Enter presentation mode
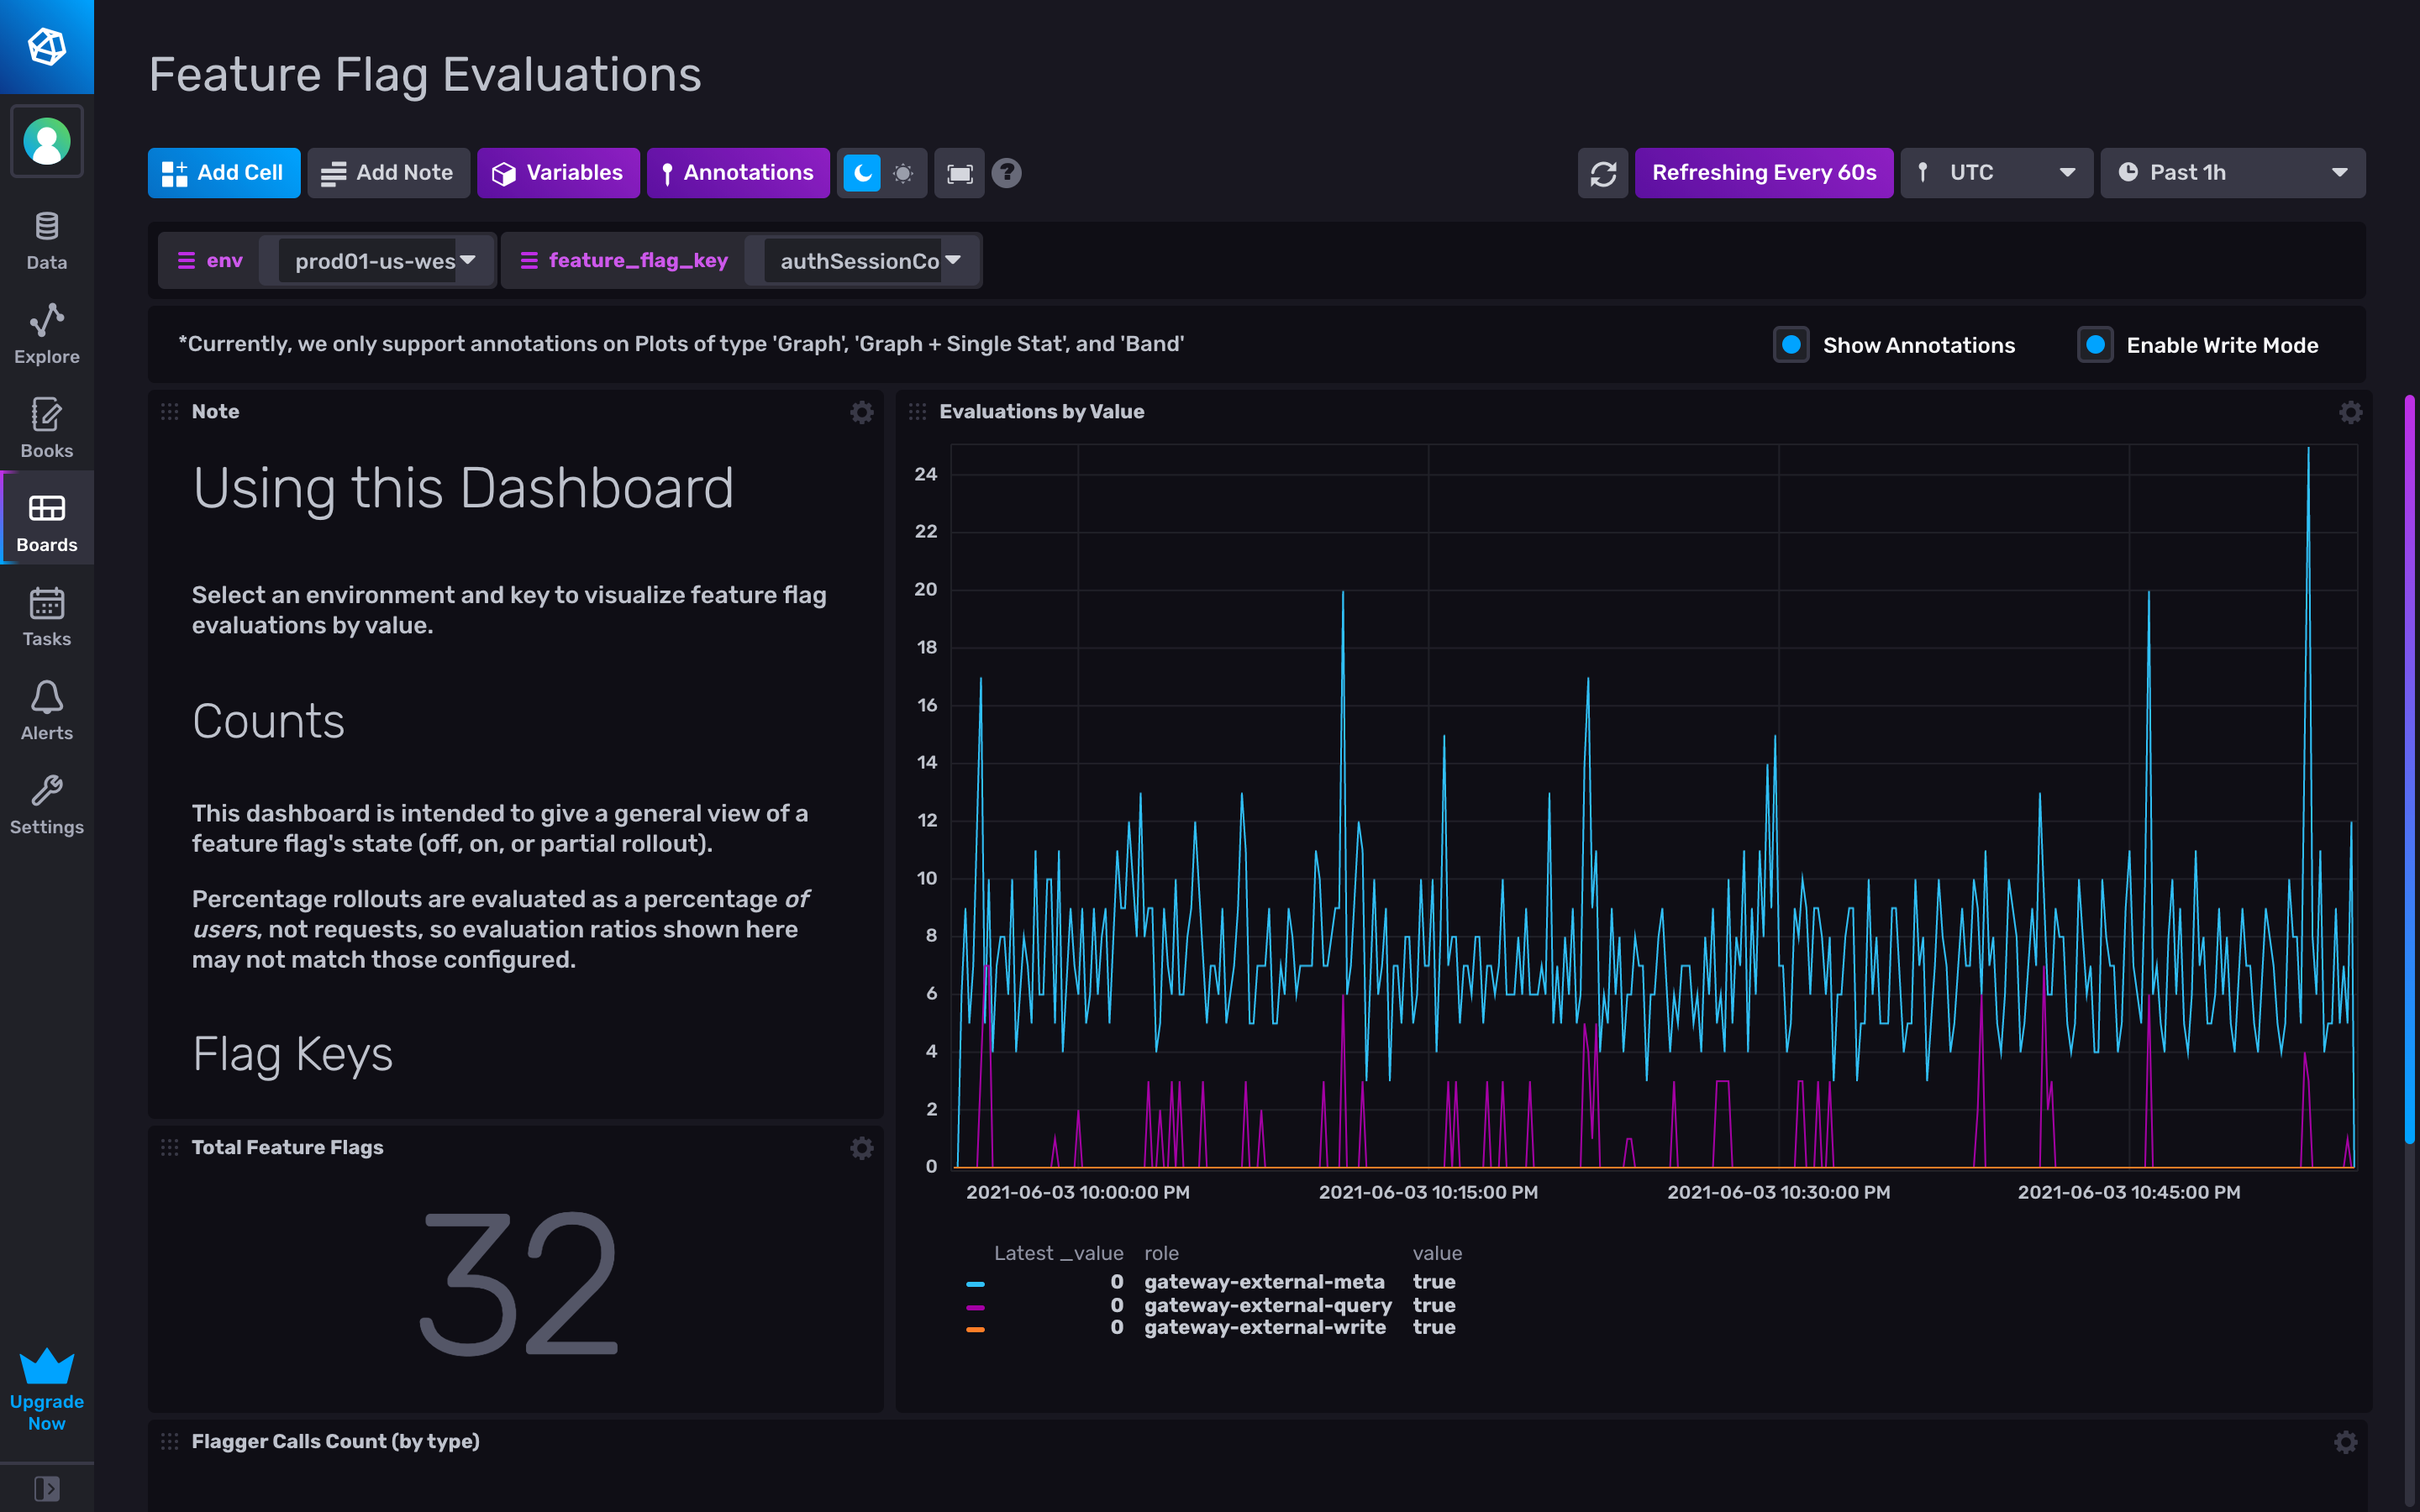 (x=959, y=172)
